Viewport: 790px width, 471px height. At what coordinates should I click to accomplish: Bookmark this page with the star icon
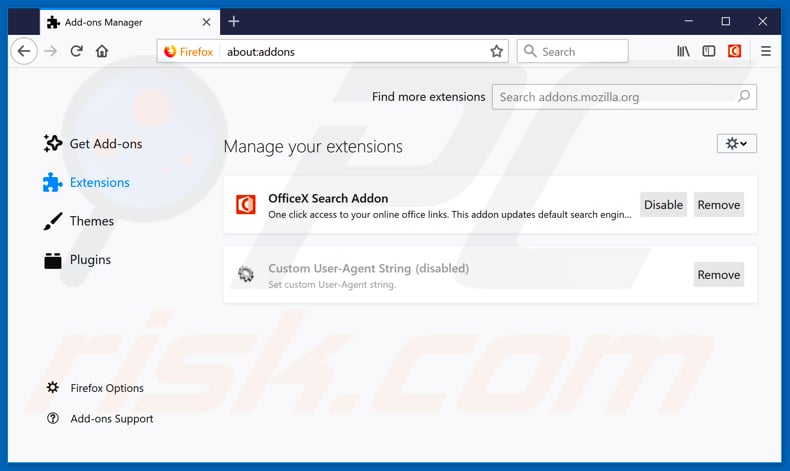496,51
